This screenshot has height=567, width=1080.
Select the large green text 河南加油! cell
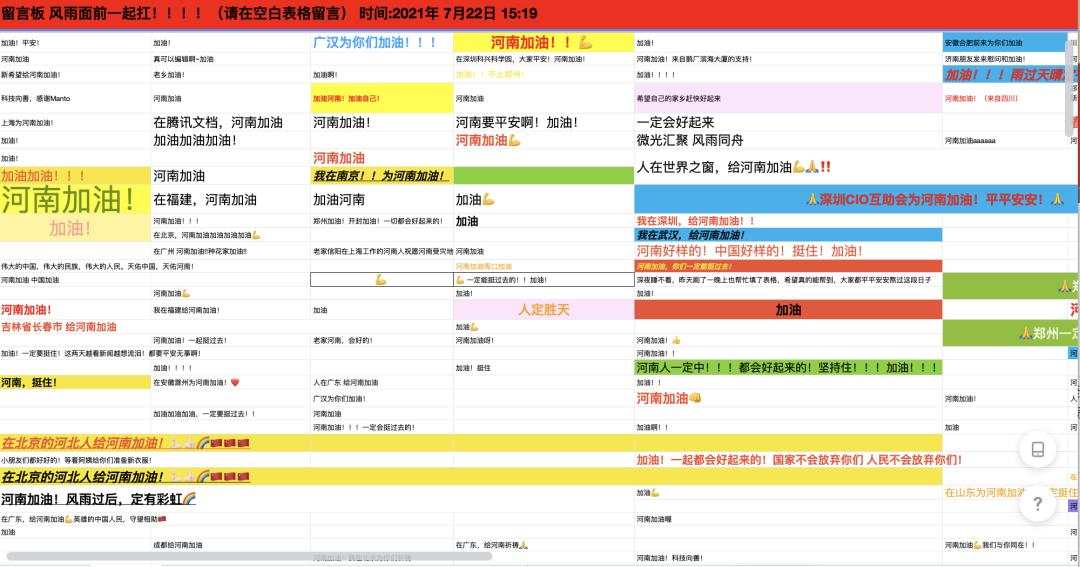(x=76, y=200)
